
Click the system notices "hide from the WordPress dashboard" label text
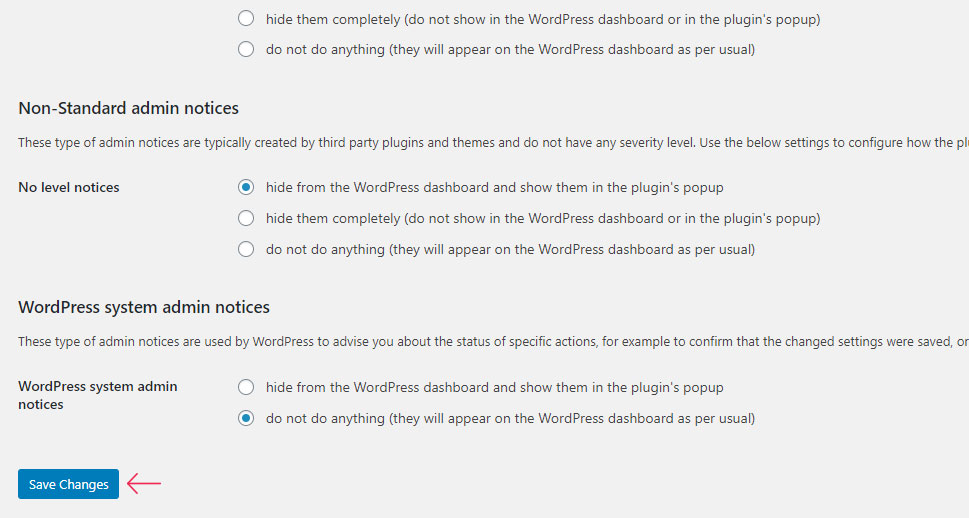click(x=494, y=388)
